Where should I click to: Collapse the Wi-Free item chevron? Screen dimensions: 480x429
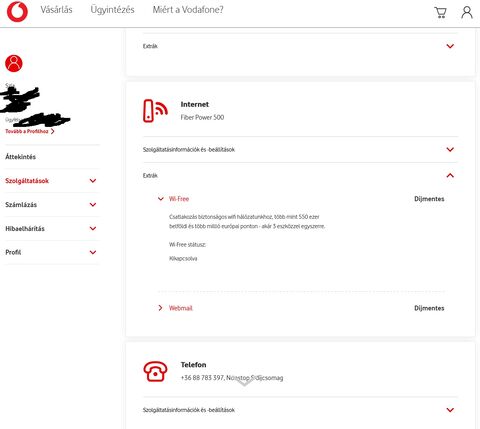click(161, 199)
